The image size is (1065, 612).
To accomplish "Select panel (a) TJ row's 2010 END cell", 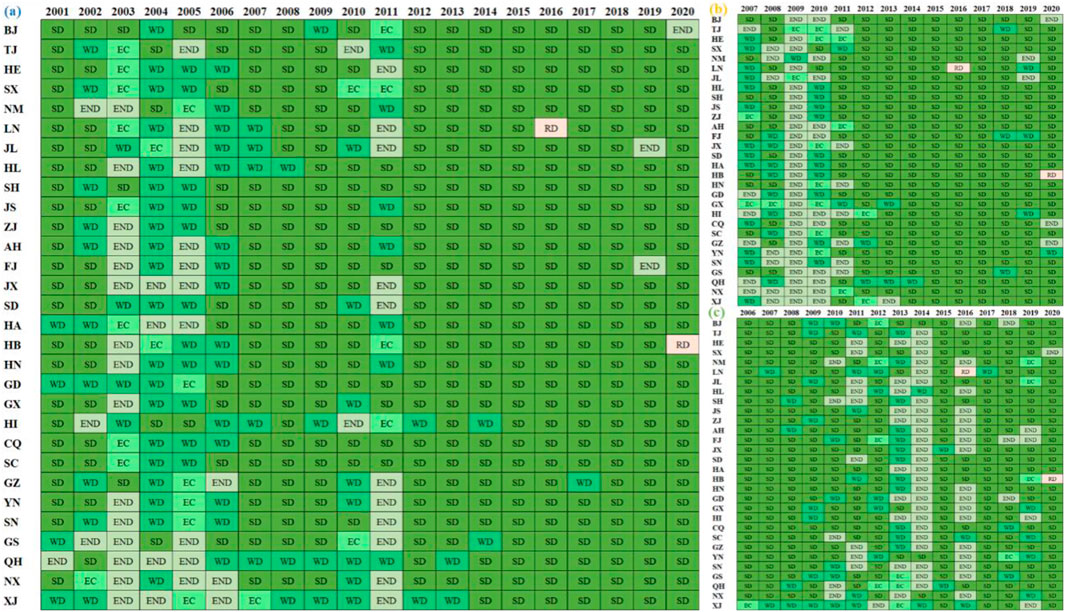I will [x=353, y=50].
